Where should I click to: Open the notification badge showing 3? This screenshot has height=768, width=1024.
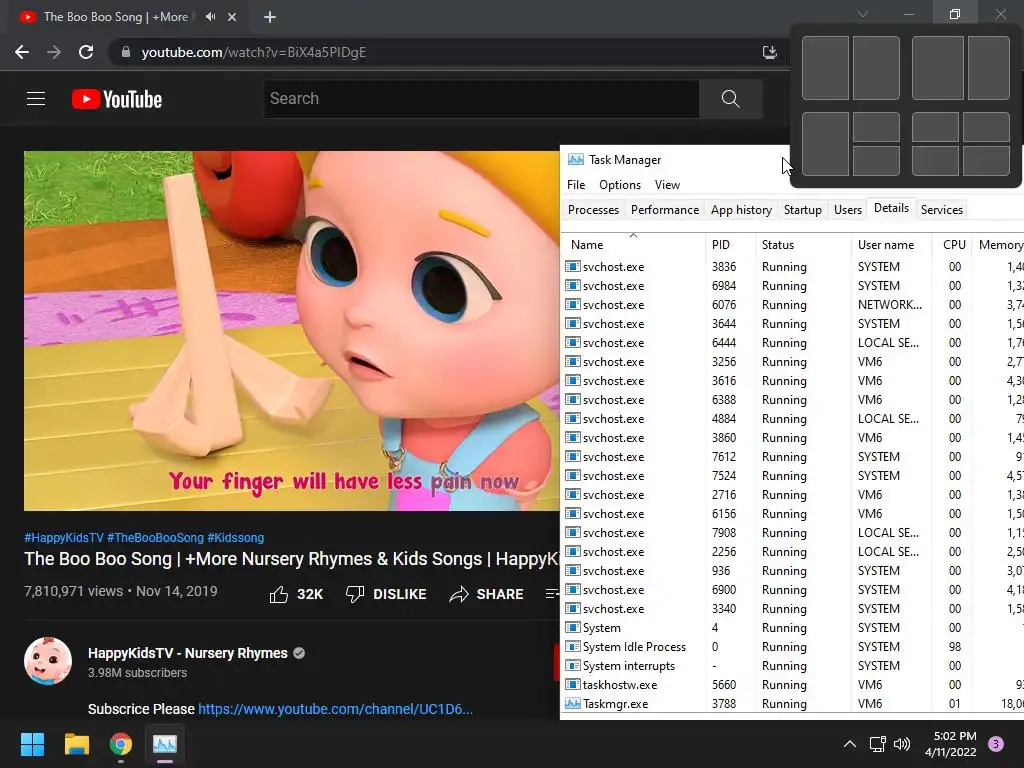click(995, 744)
